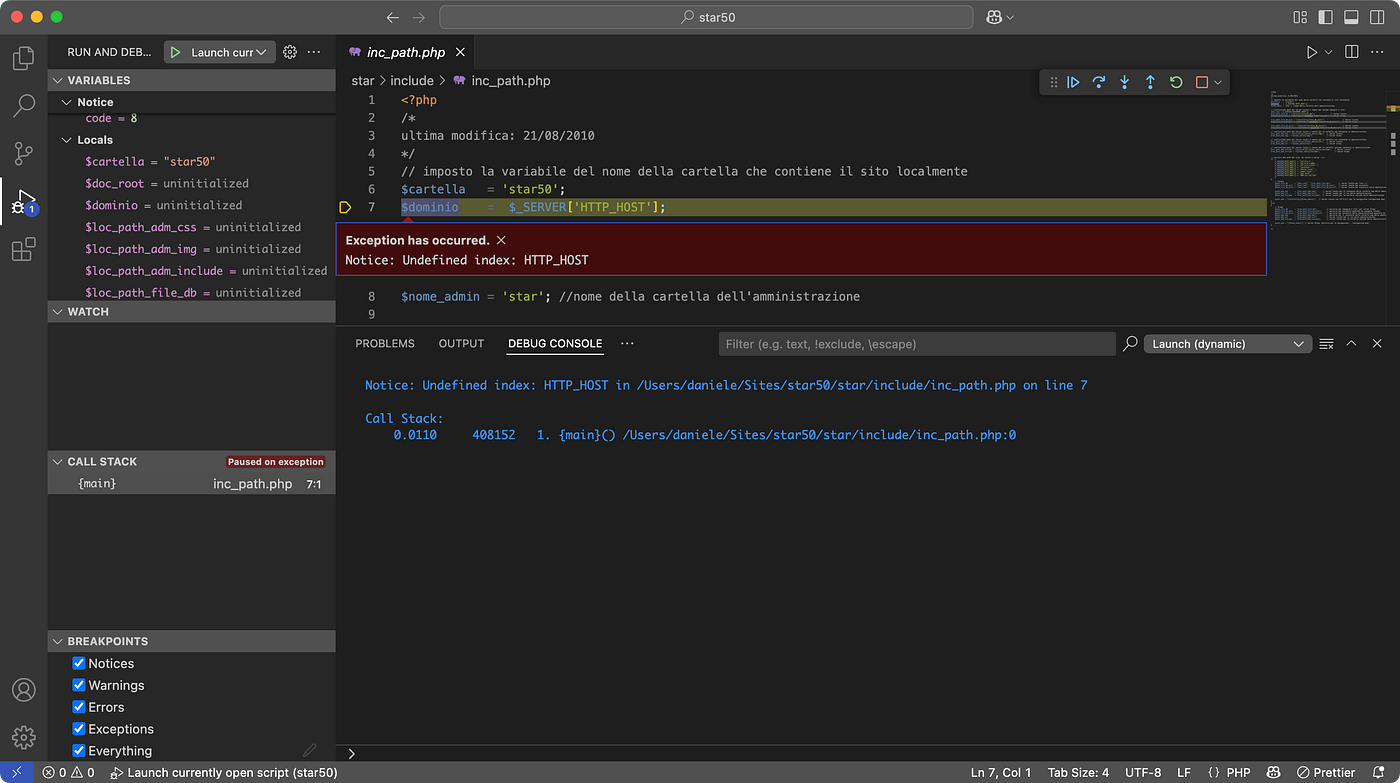Split the editor to the right
Image resolution: width=1400 pixels, height=783 pixels.
[x=1352, y=52]
